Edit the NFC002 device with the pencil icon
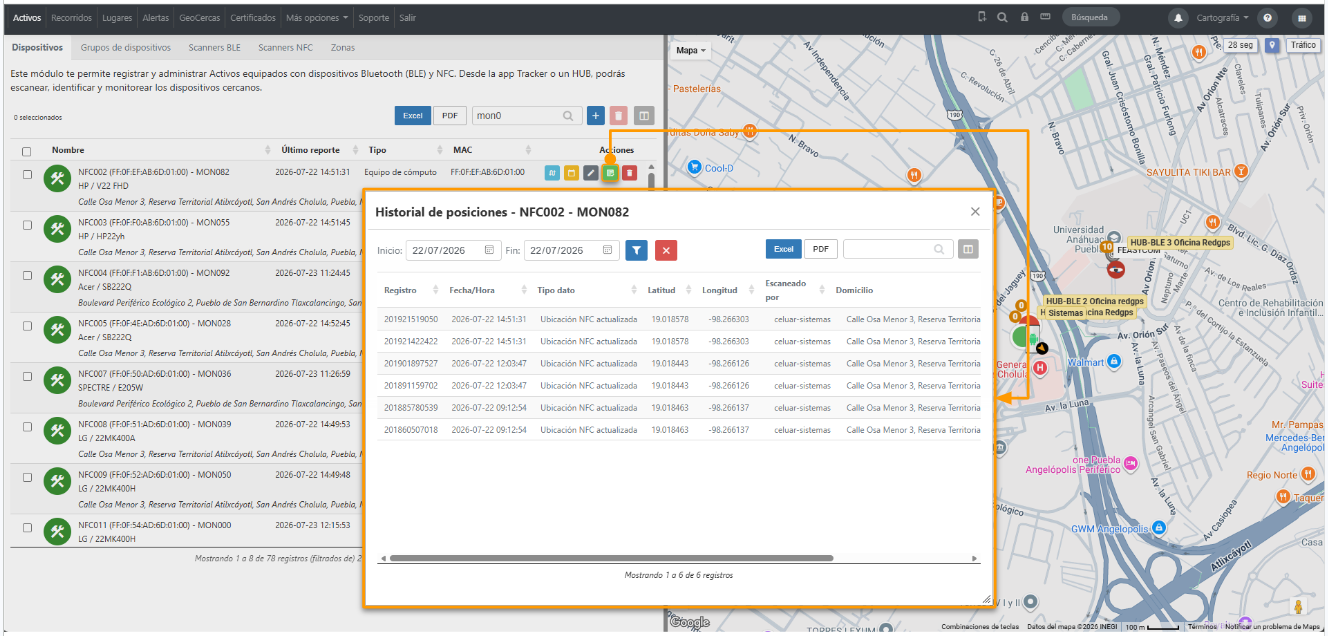Viewport: 1328px width, 636px height. click(591, 173)
